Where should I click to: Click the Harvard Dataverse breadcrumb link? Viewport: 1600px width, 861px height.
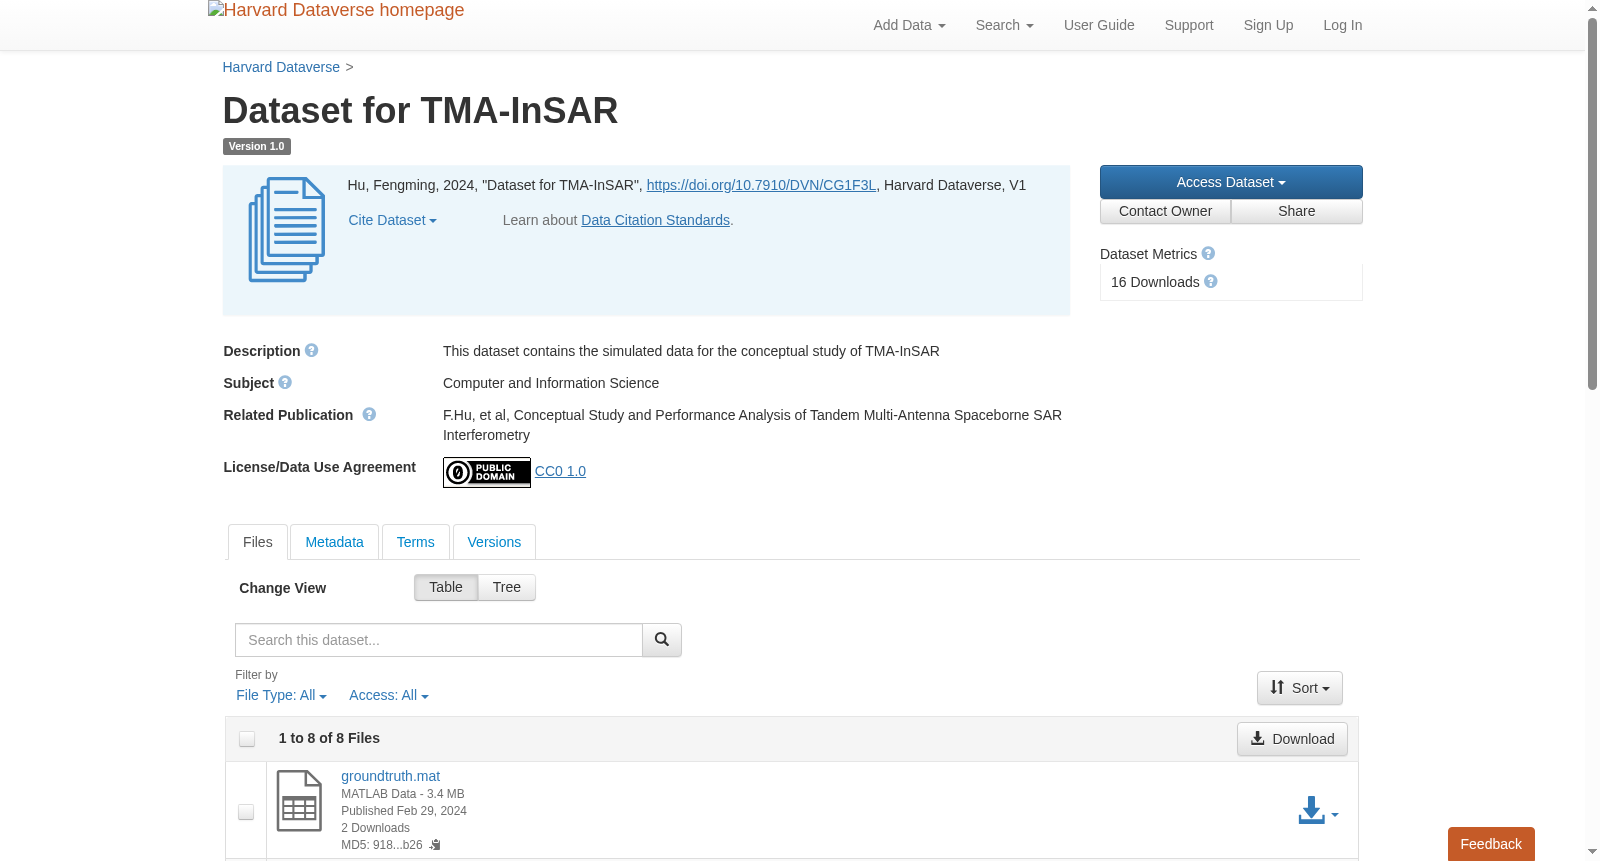coord(281,67)
